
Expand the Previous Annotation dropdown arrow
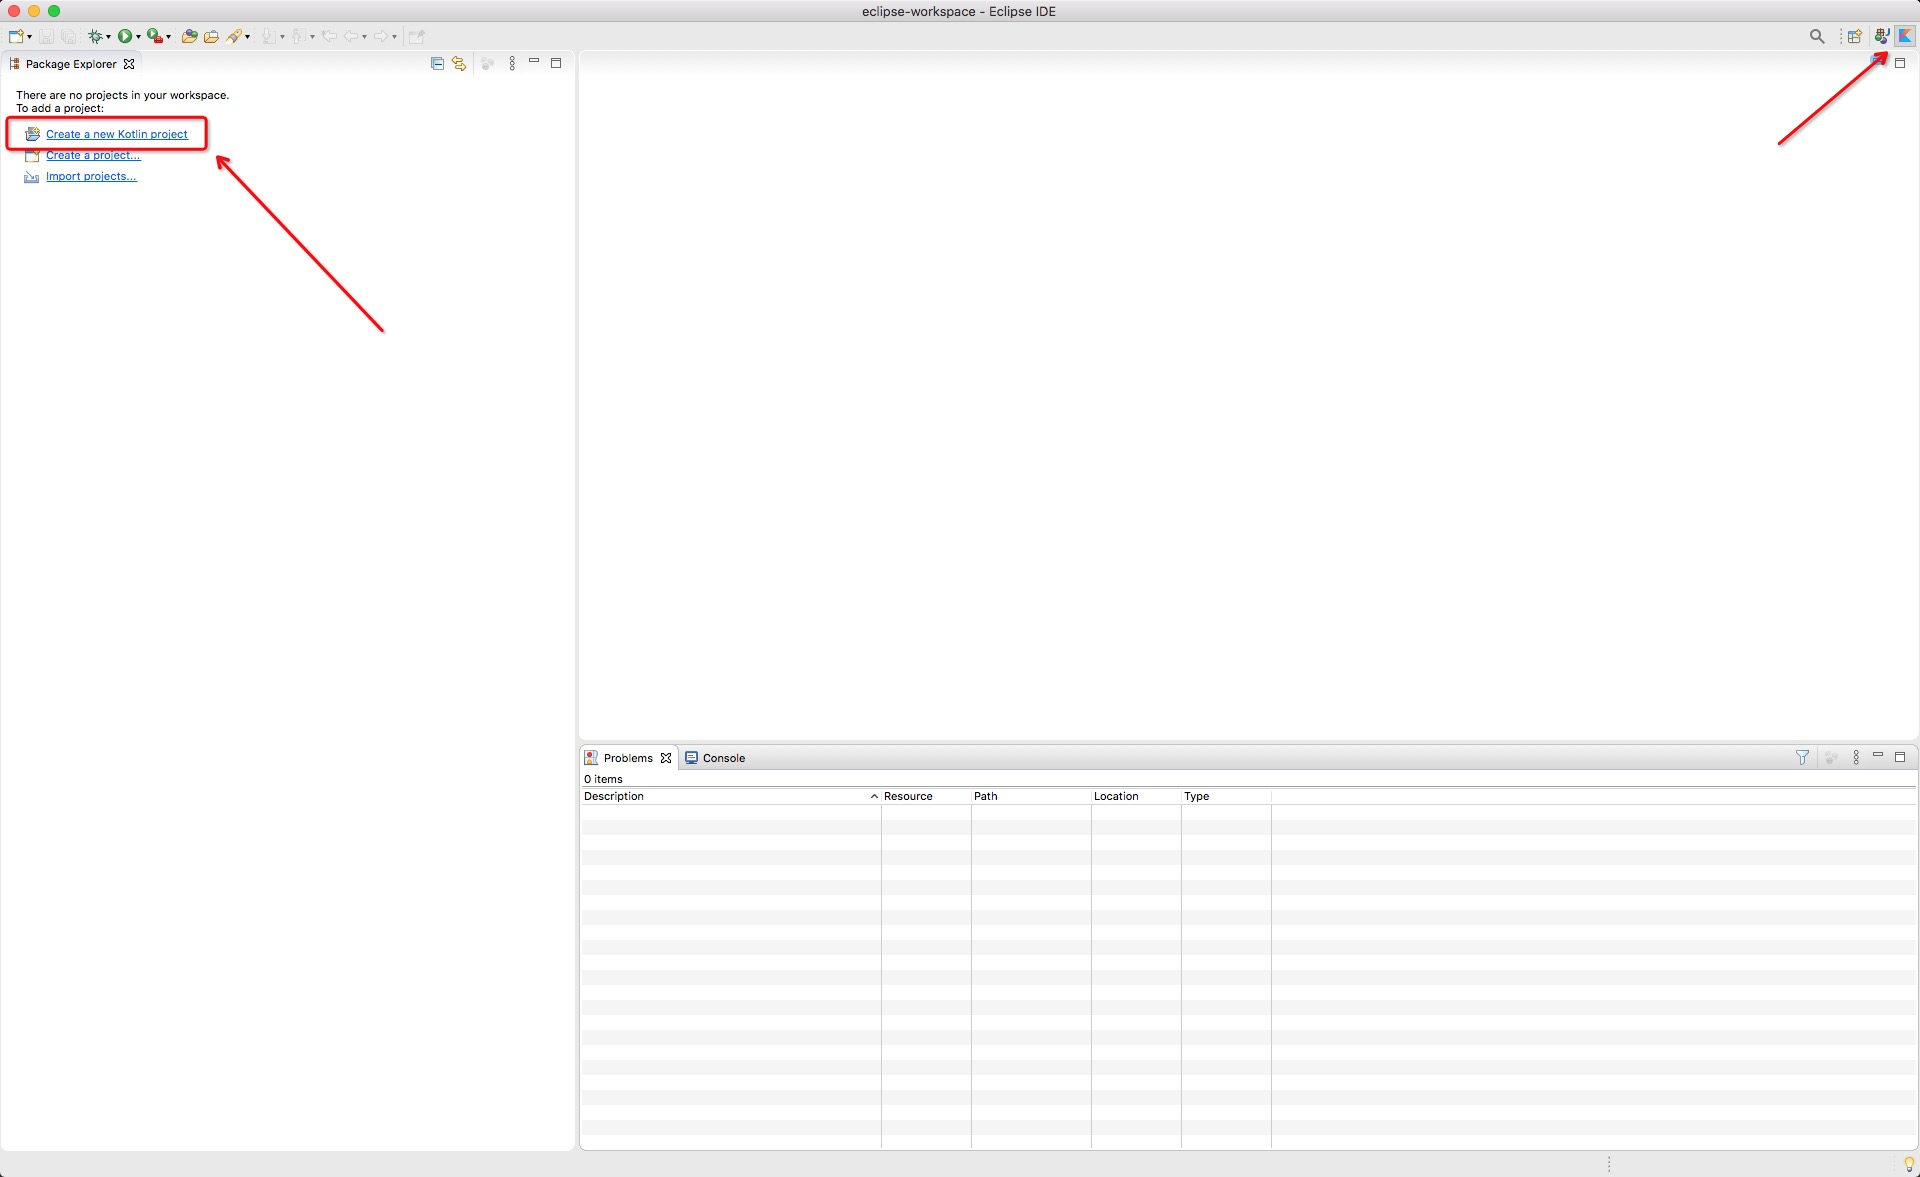click(312, 37)
